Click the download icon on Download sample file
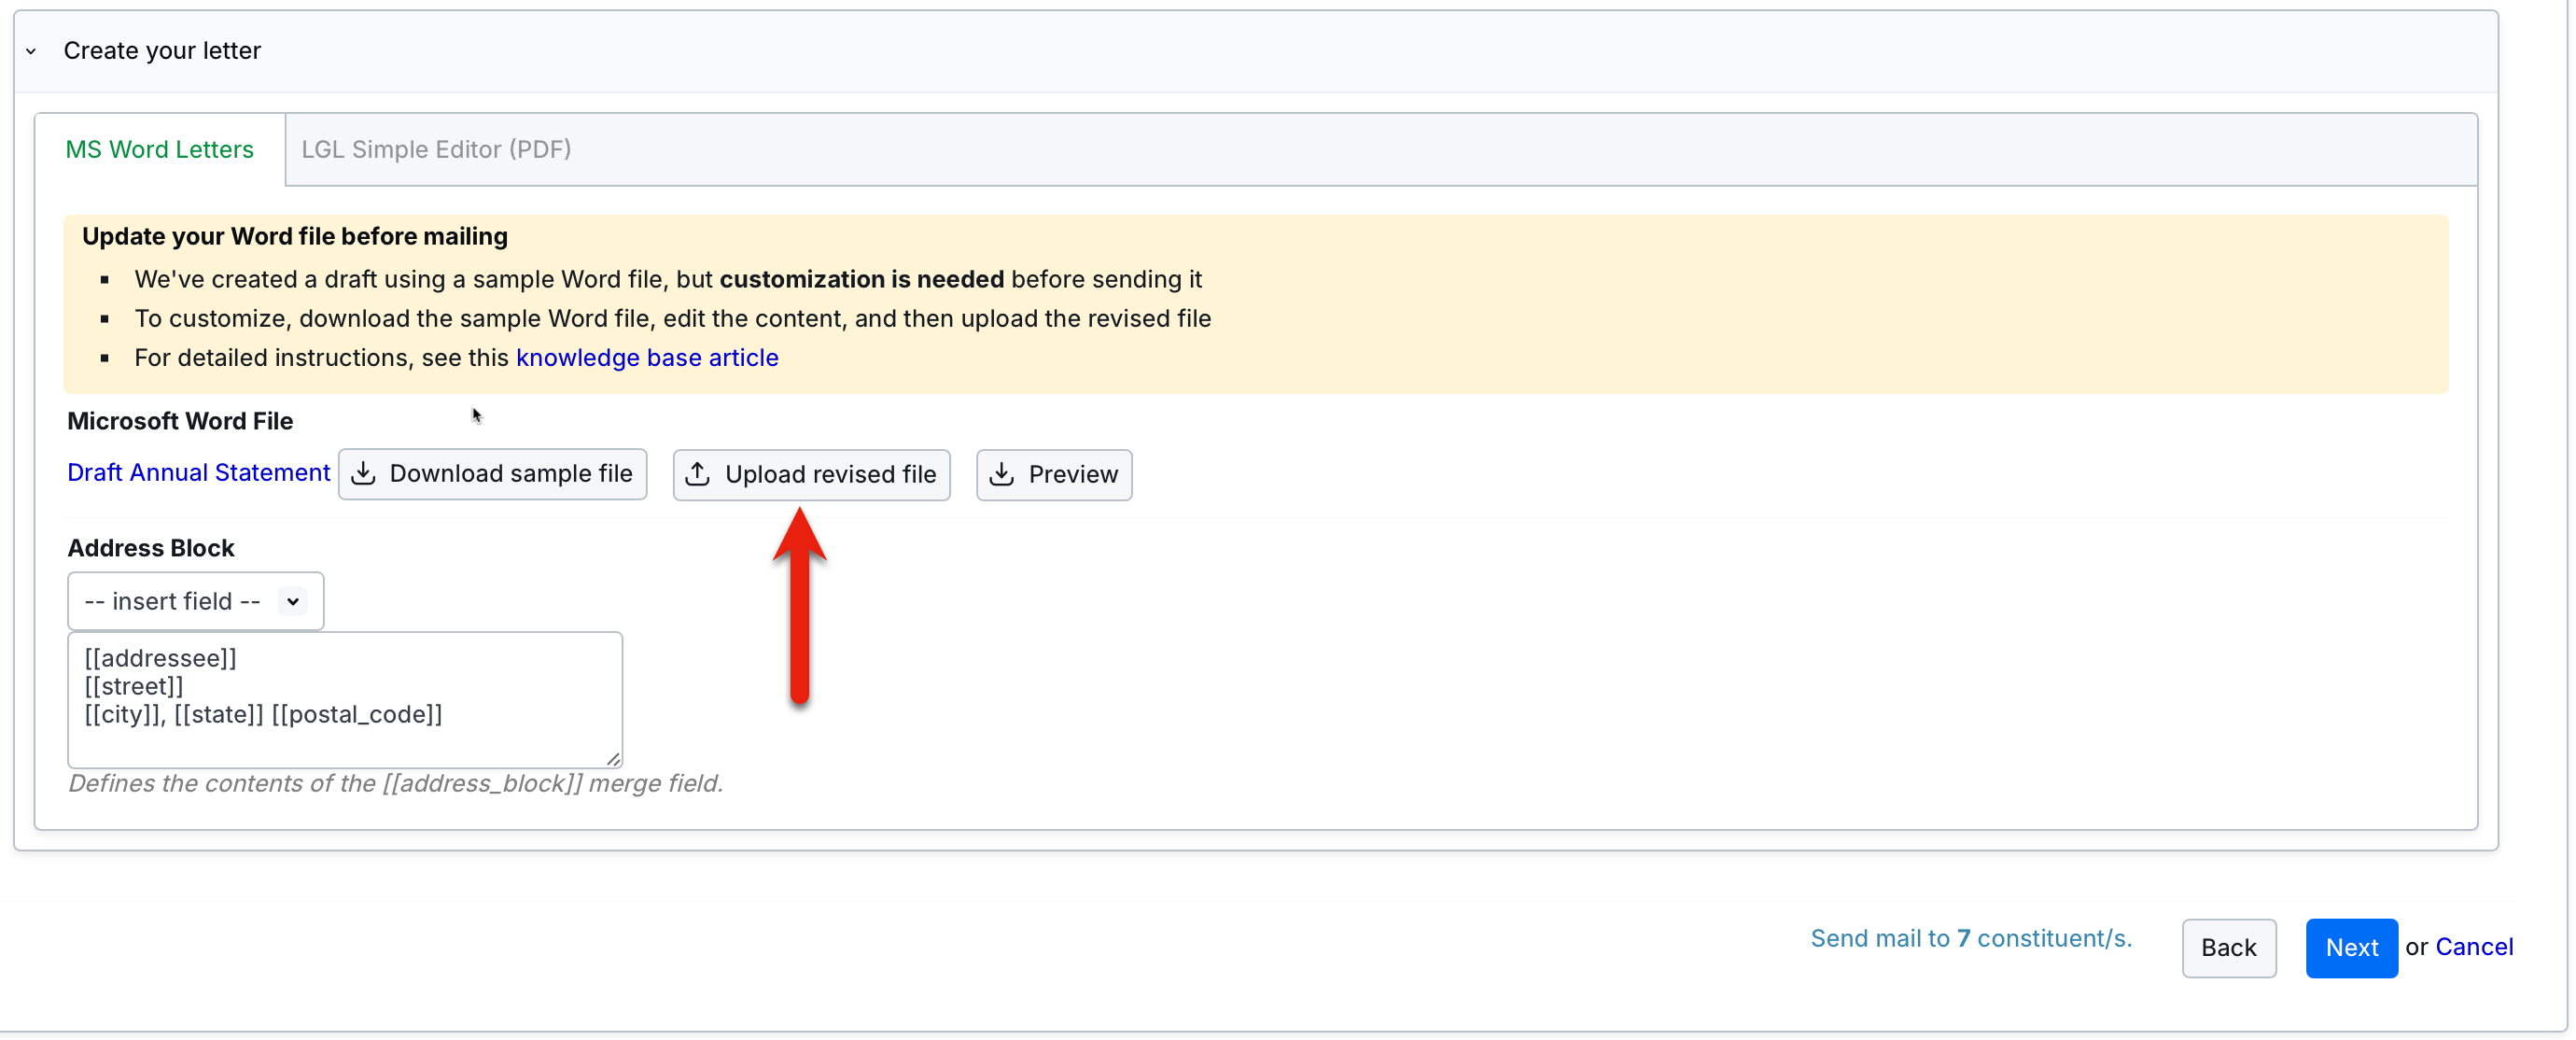Viewport: 2576px width, 1040px height. (364, 473)
